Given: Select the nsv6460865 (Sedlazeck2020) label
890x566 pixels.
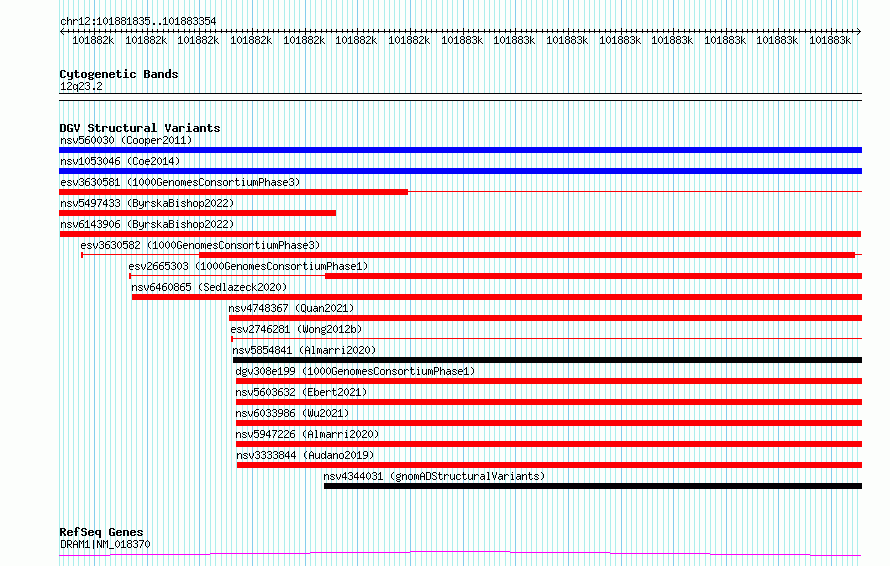Looking at the screenshot, I should [x=209, y=287].
